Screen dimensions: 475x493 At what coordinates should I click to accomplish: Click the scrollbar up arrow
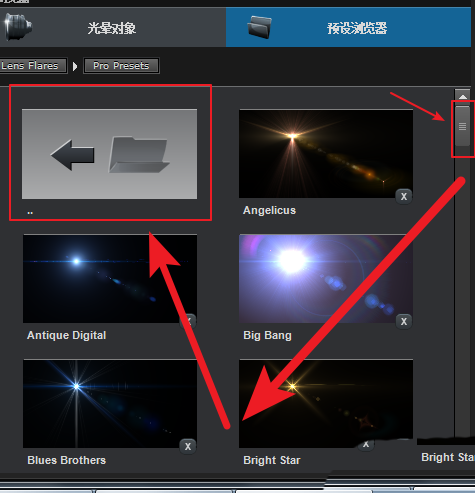[462, 96]
